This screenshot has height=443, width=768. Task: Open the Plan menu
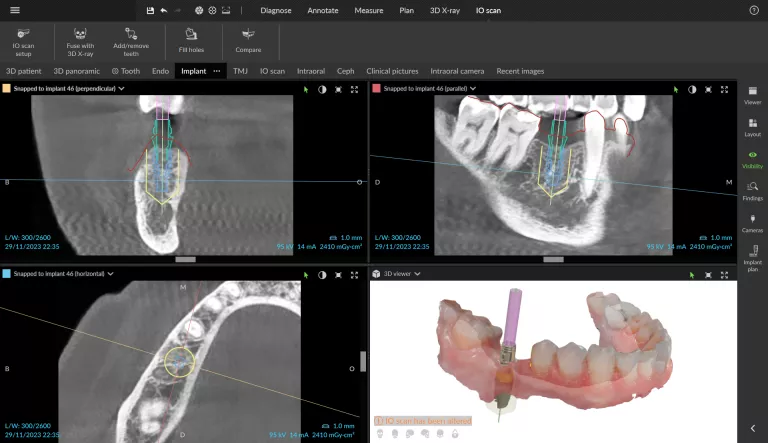(407, 10)
